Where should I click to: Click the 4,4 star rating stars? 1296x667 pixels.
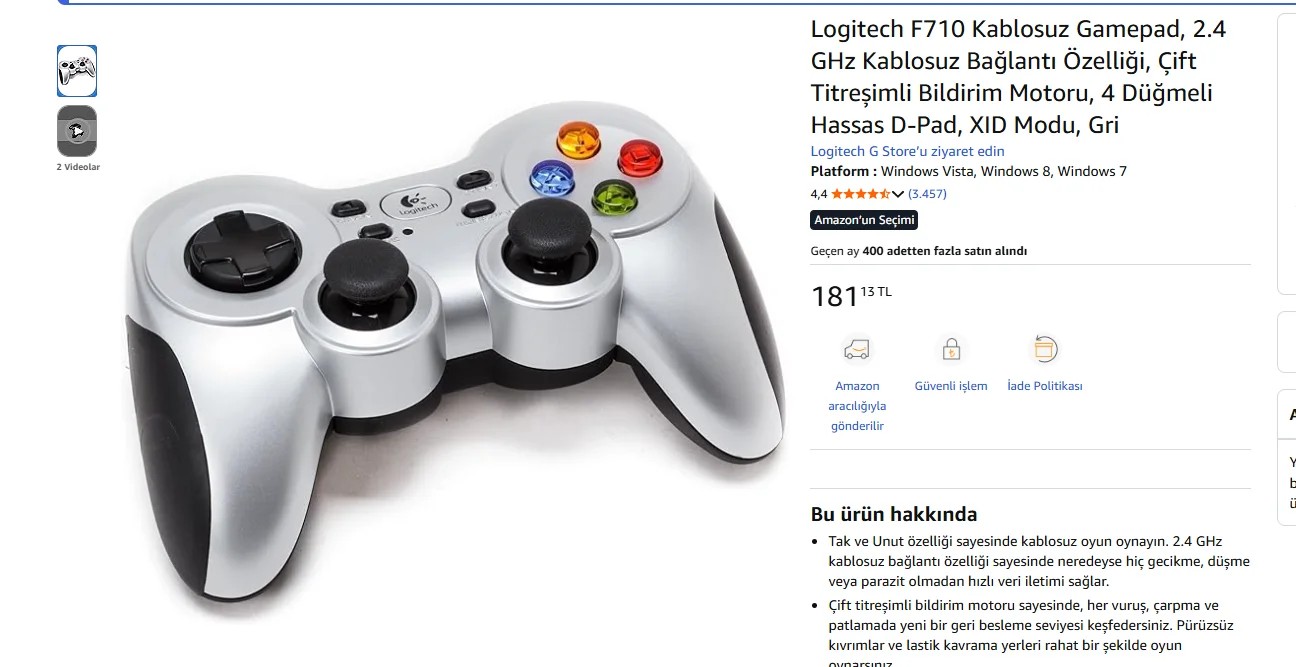coord(860,194)
